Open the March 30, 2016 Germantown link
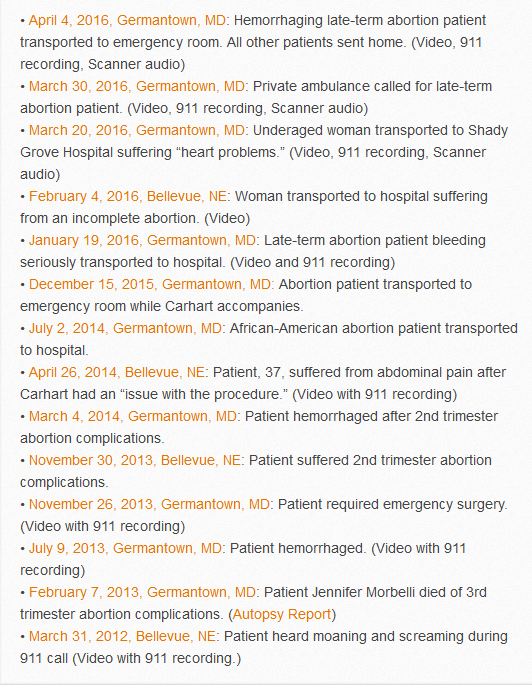The height and width of the screenshot is (690, 532). click(x=137, y=86)
